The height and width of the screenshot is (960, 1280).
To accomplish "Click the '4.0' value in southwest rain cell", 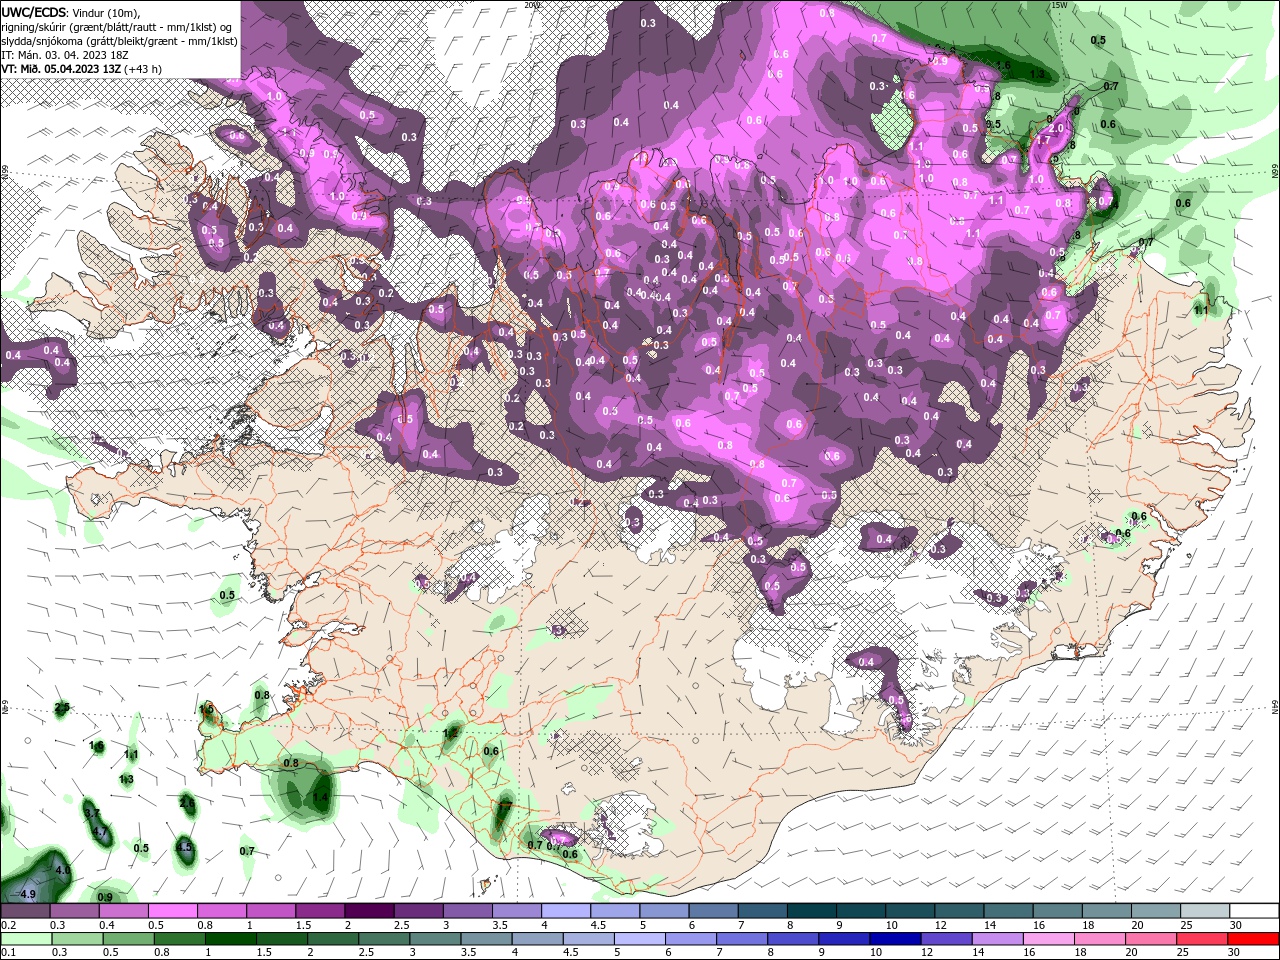I will click(63, 871).
